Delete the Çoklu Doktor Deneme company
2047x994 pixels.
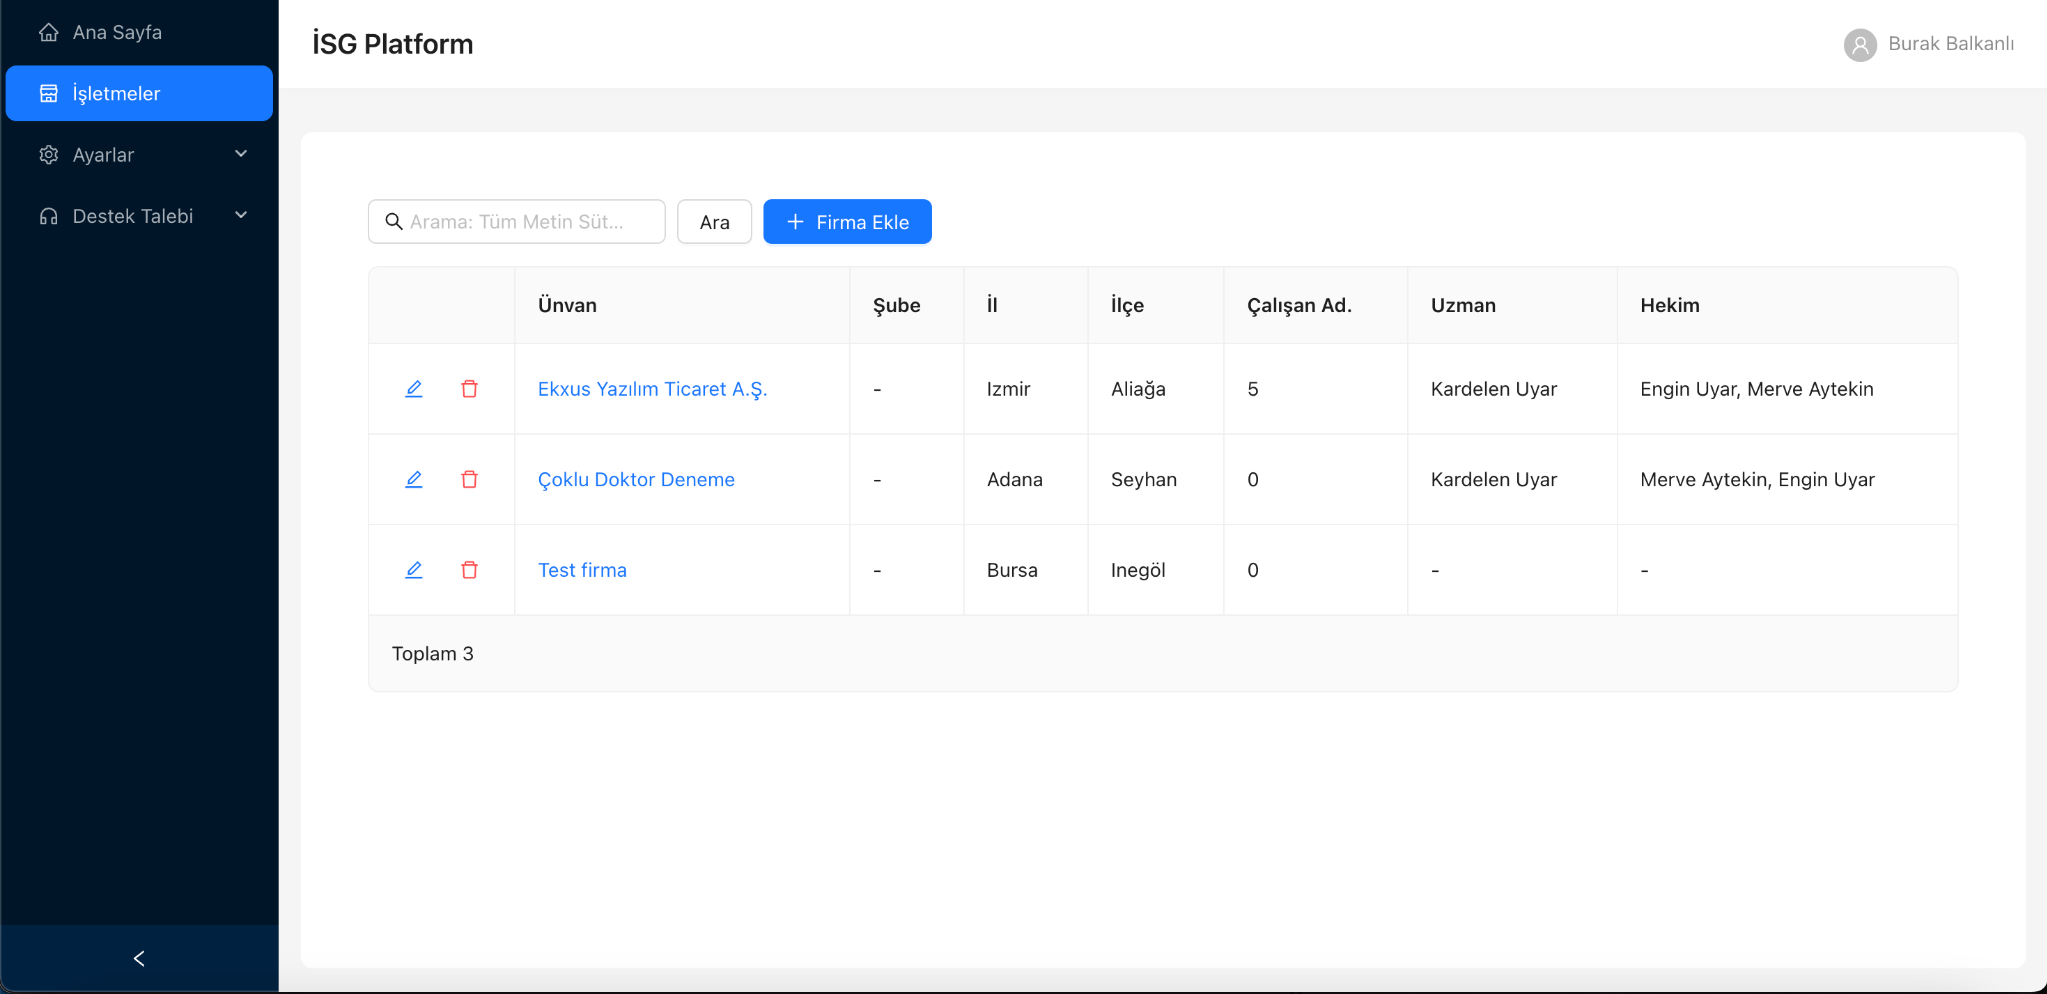(x=469, y=480)
